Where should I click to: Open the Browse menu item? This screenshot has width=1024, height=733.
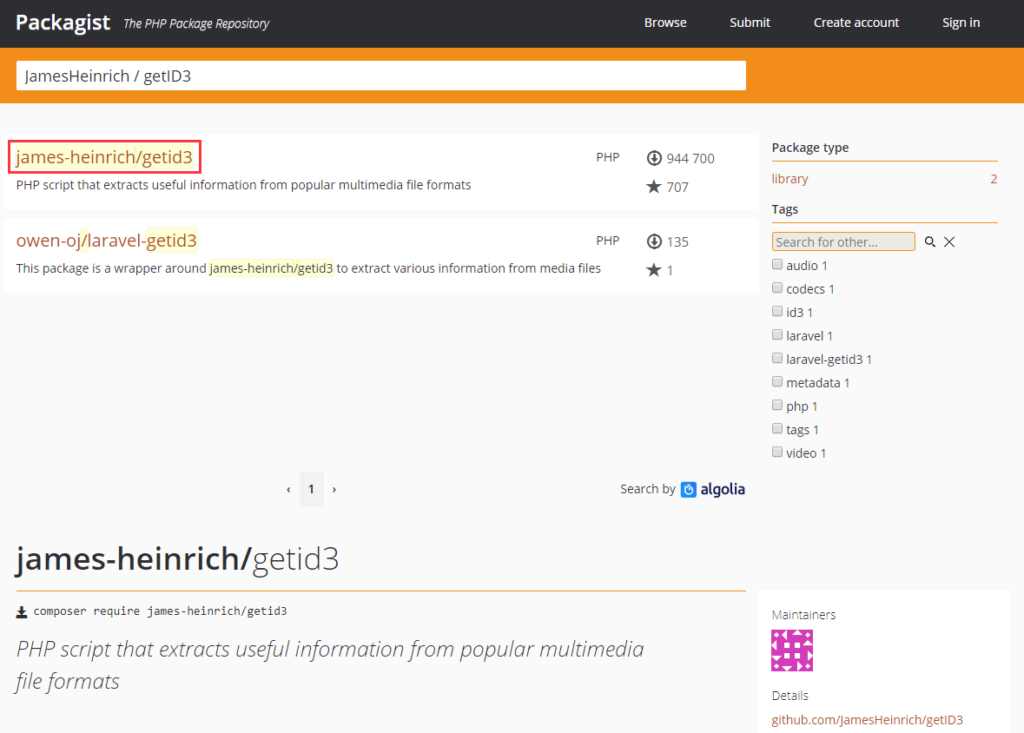tap(665, 23)
